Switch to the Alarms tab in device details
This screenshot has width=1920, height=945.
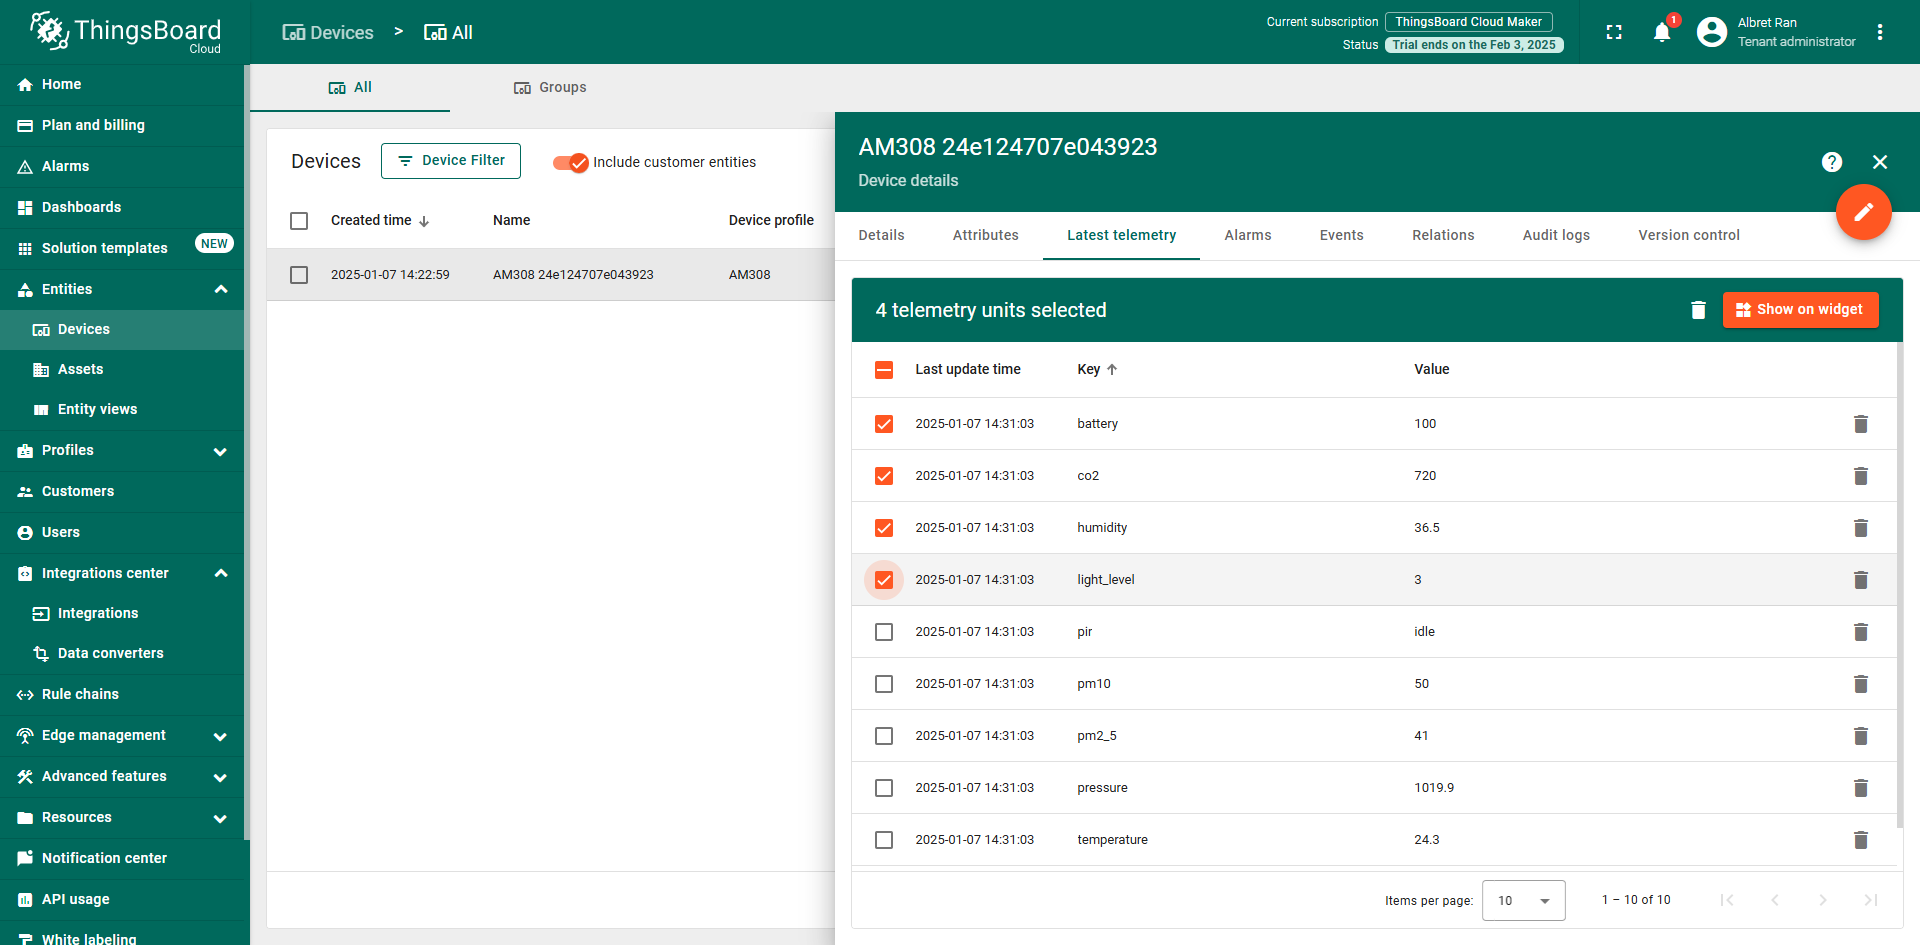pos(1248,236)
